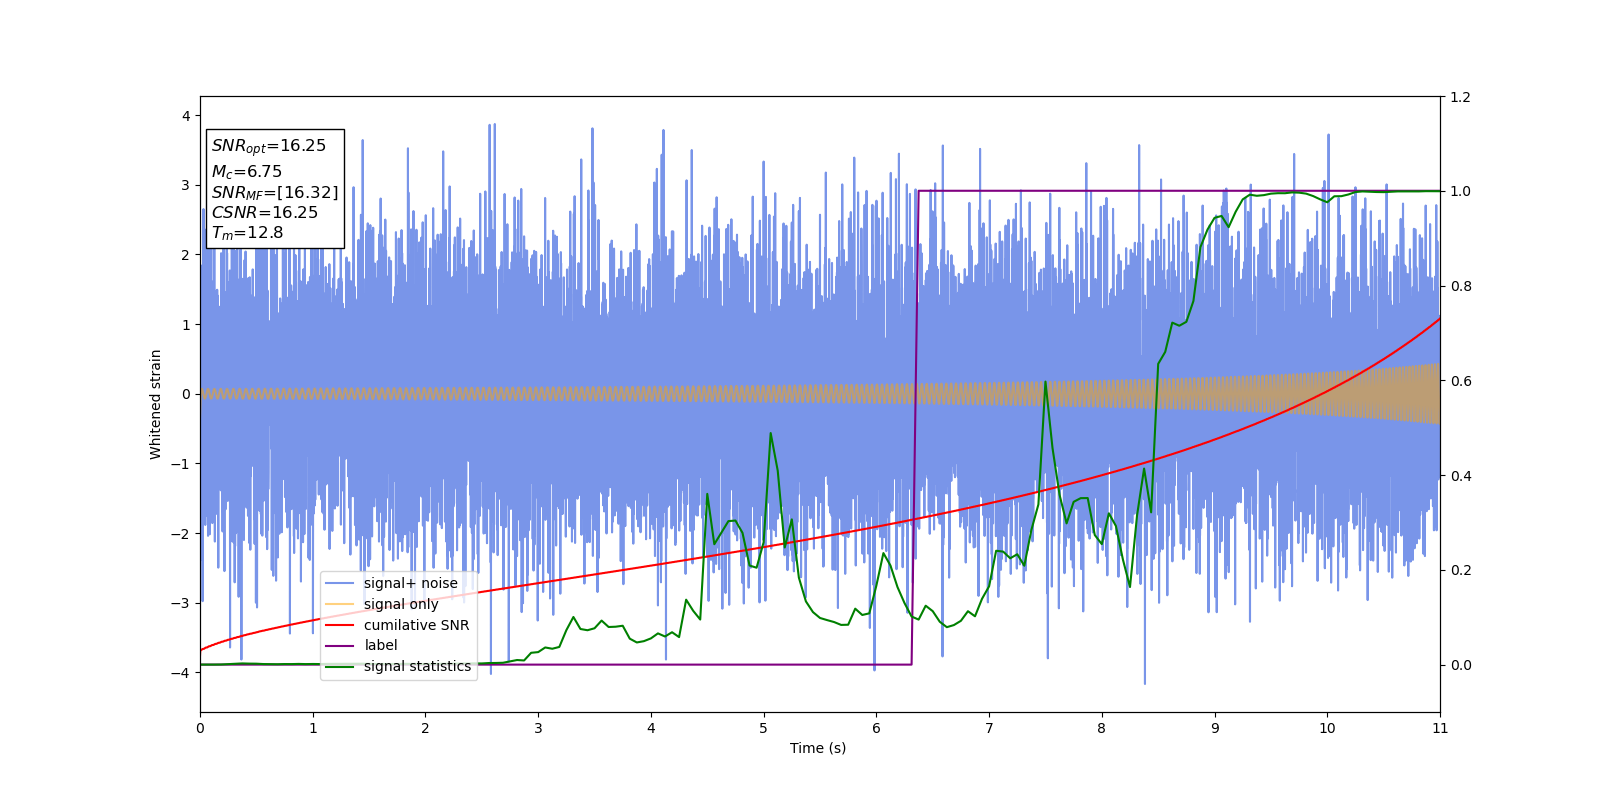The image size is (1600, 800).
Task: Click the x-axis tick label 10
Action: [x=1327, y=728]
